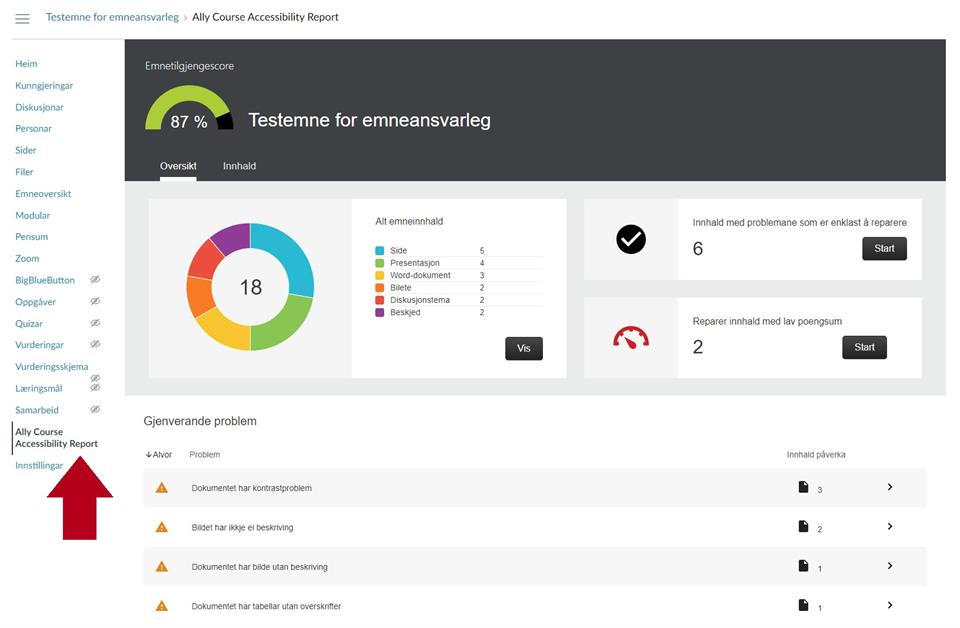
Task: Click the 87 % score gauge
Action: (189, 112)
